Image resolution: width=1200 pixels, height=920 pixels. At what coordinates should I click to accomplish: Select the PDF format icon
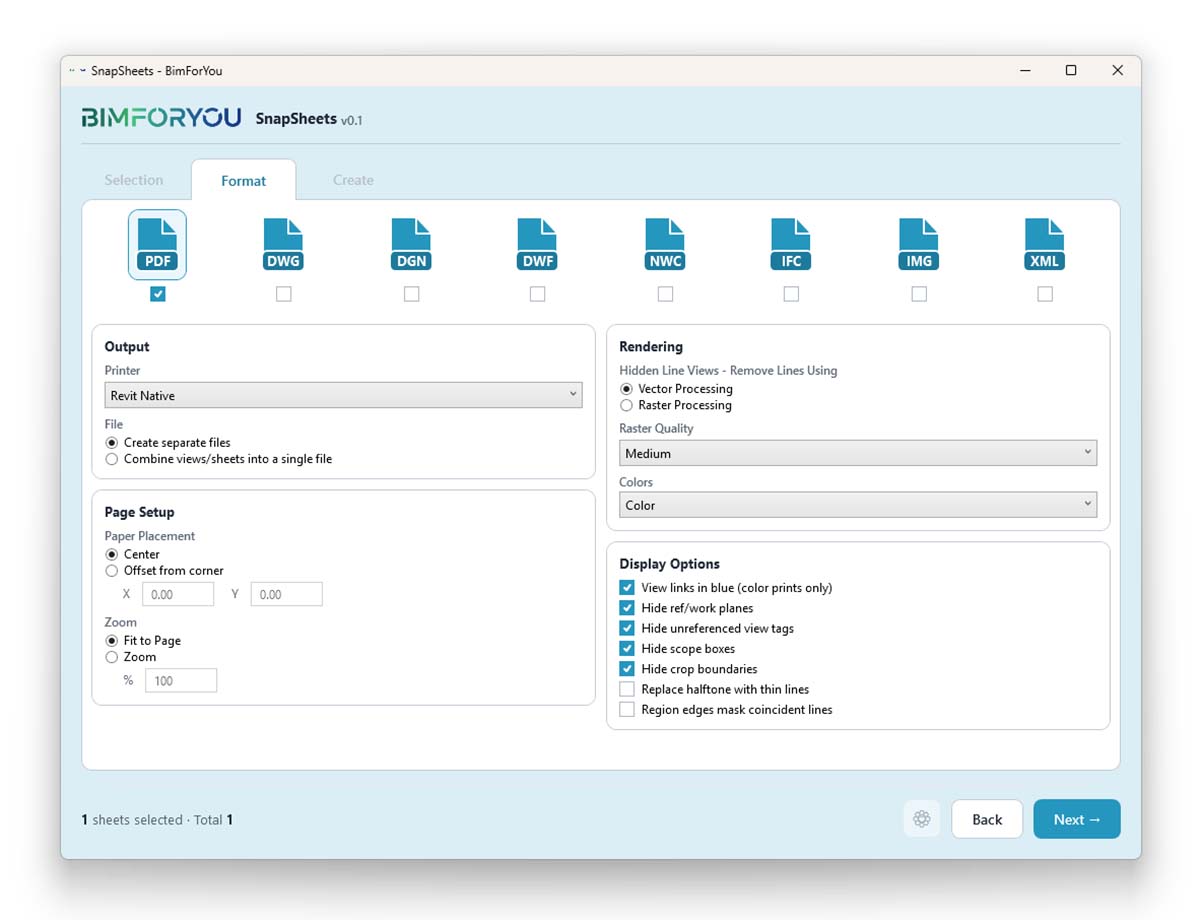157,245
